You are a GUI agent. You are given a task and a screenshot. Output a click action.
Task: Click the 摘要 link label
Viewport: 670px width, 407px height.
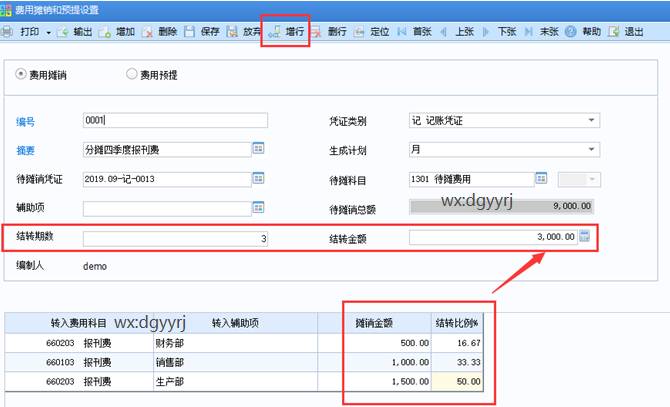[25, 150]
